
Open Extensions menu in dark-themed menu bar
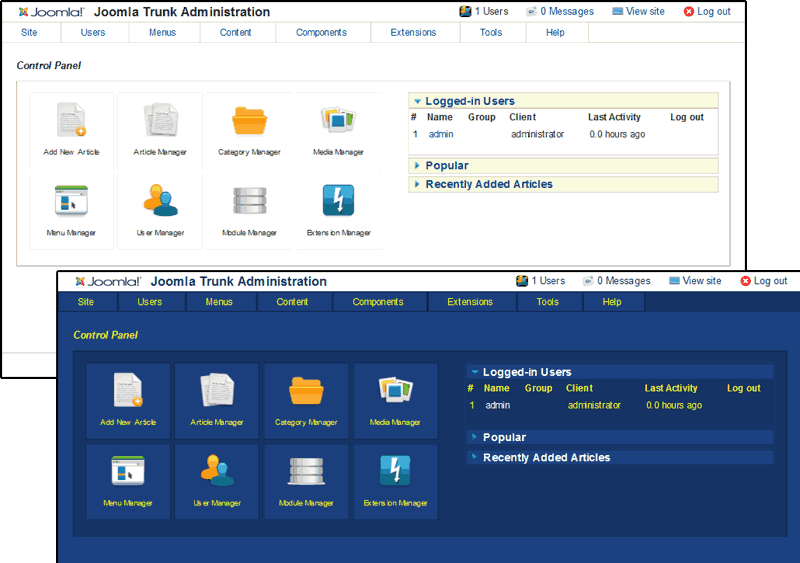pyautogui.click(x=470, y=302)
